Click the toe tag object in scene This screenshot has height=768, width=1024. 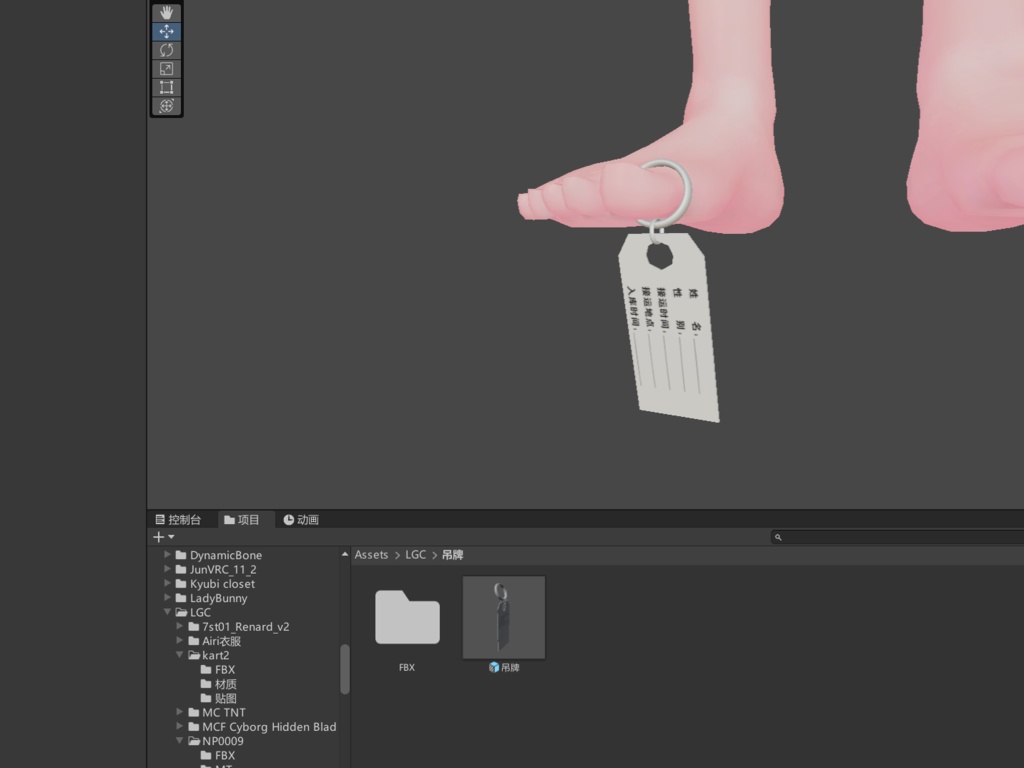coord(671,327)
